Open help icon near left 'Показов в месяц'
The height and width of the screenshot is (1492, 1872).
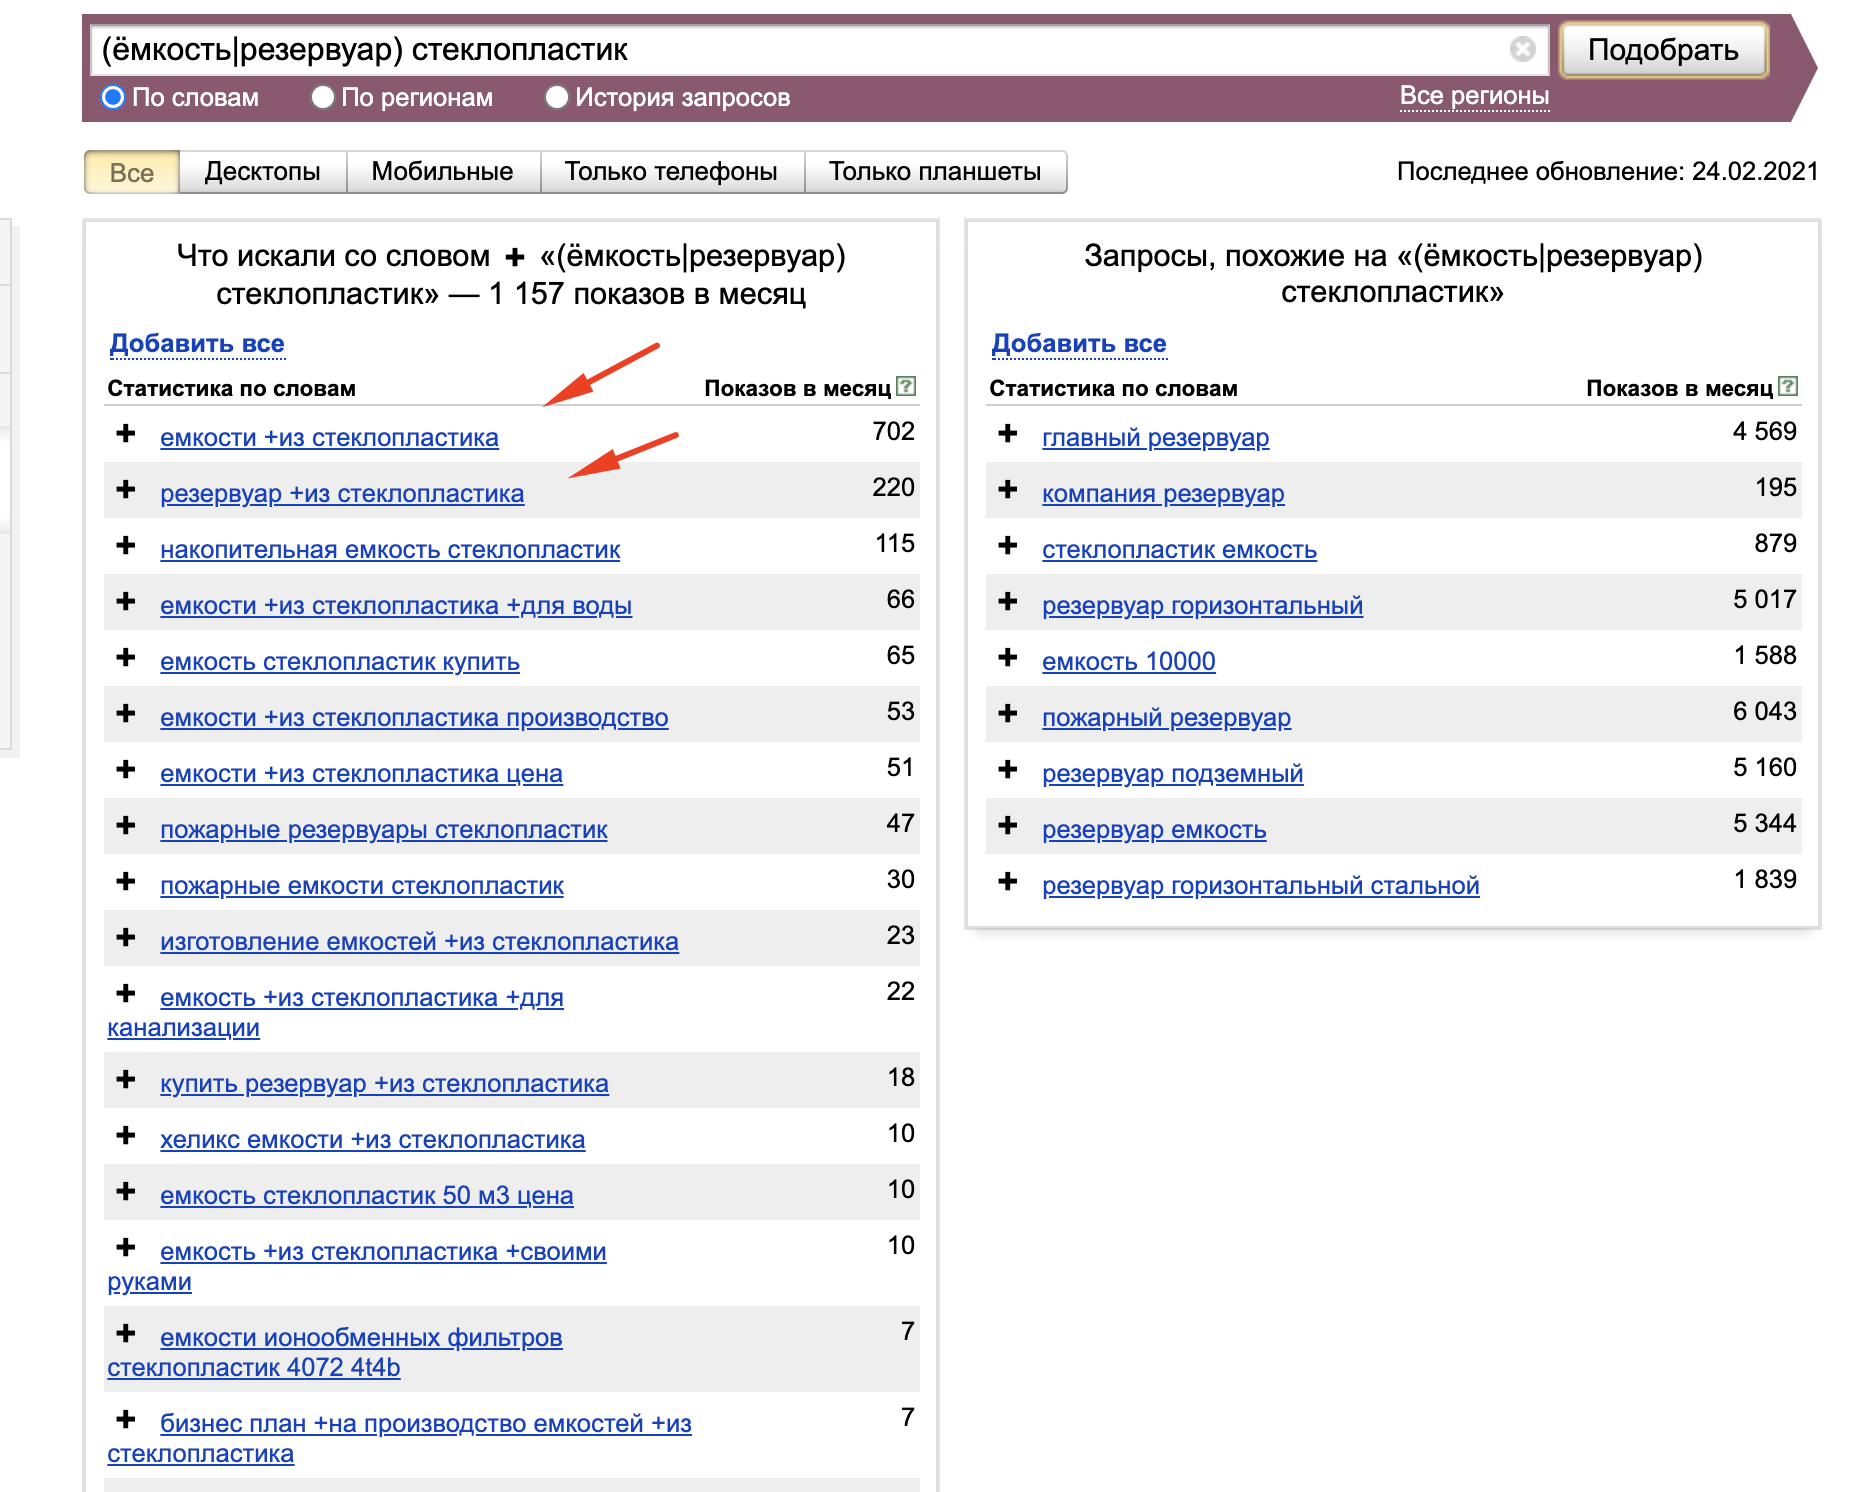coord(906,386)
